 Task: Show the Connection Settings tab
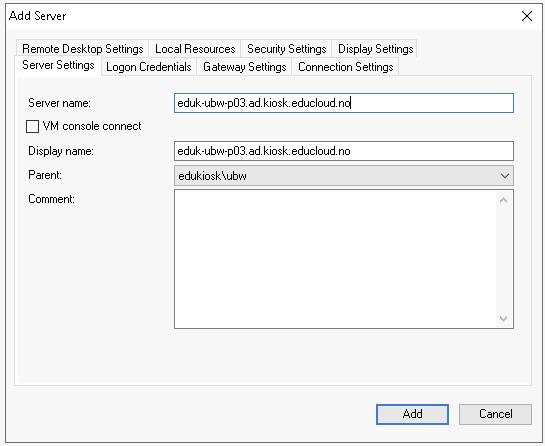(345, 67)
